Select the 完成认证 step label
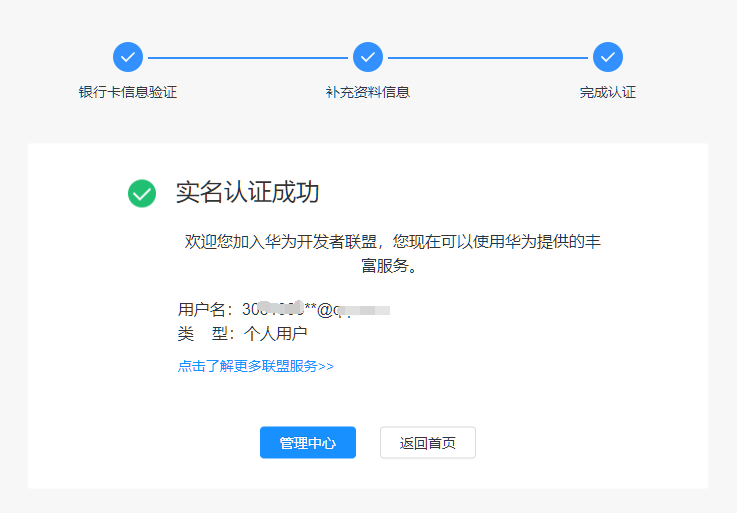The width and height of the screenshot is (737, 513). point(608,92)
